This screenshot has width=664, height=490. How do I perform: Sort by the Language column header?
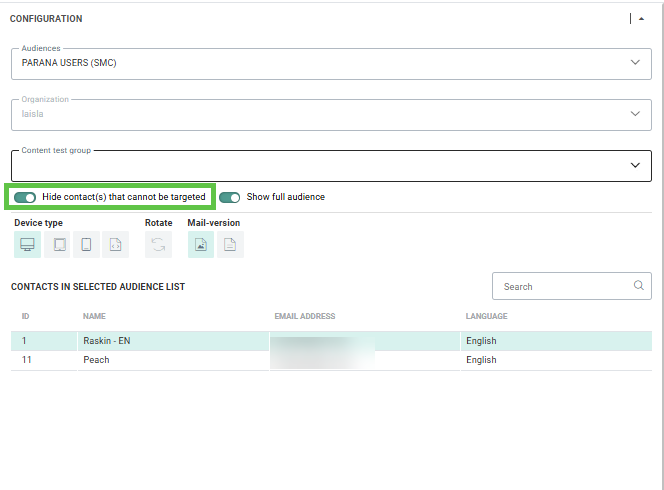[486, 316]
